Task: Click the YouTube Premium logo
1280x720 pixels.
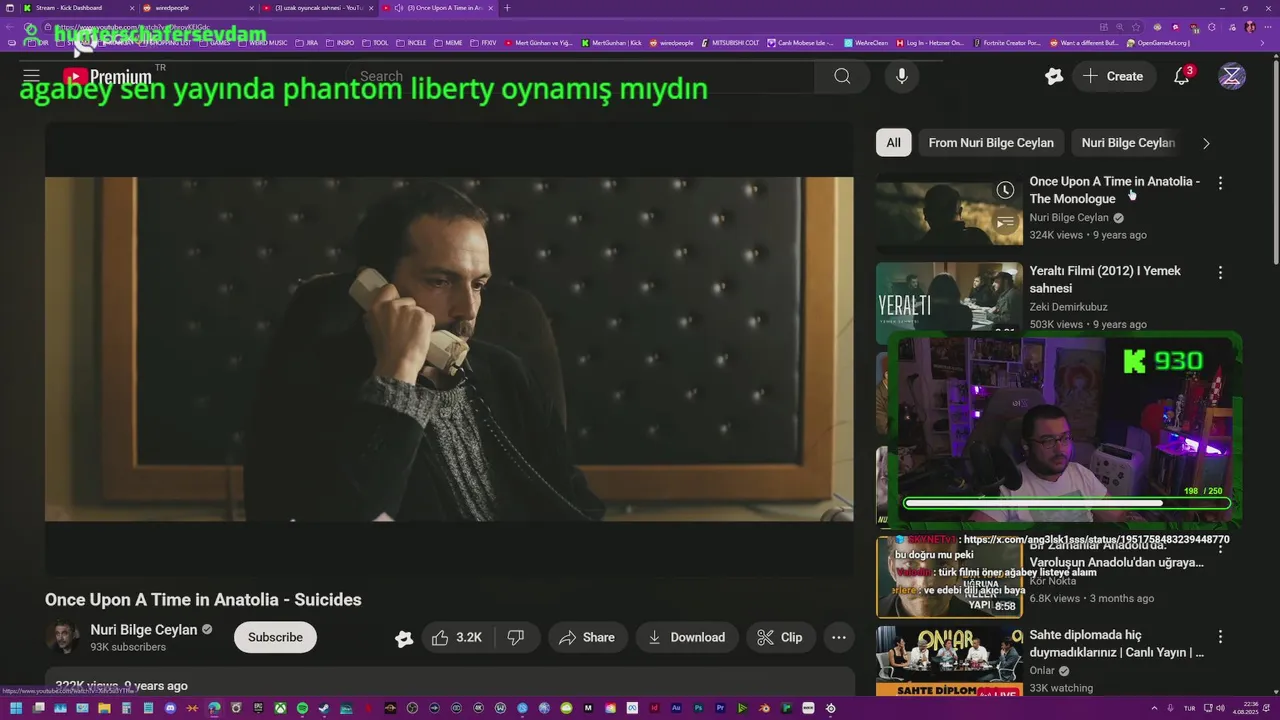Action: click(108, 76)
